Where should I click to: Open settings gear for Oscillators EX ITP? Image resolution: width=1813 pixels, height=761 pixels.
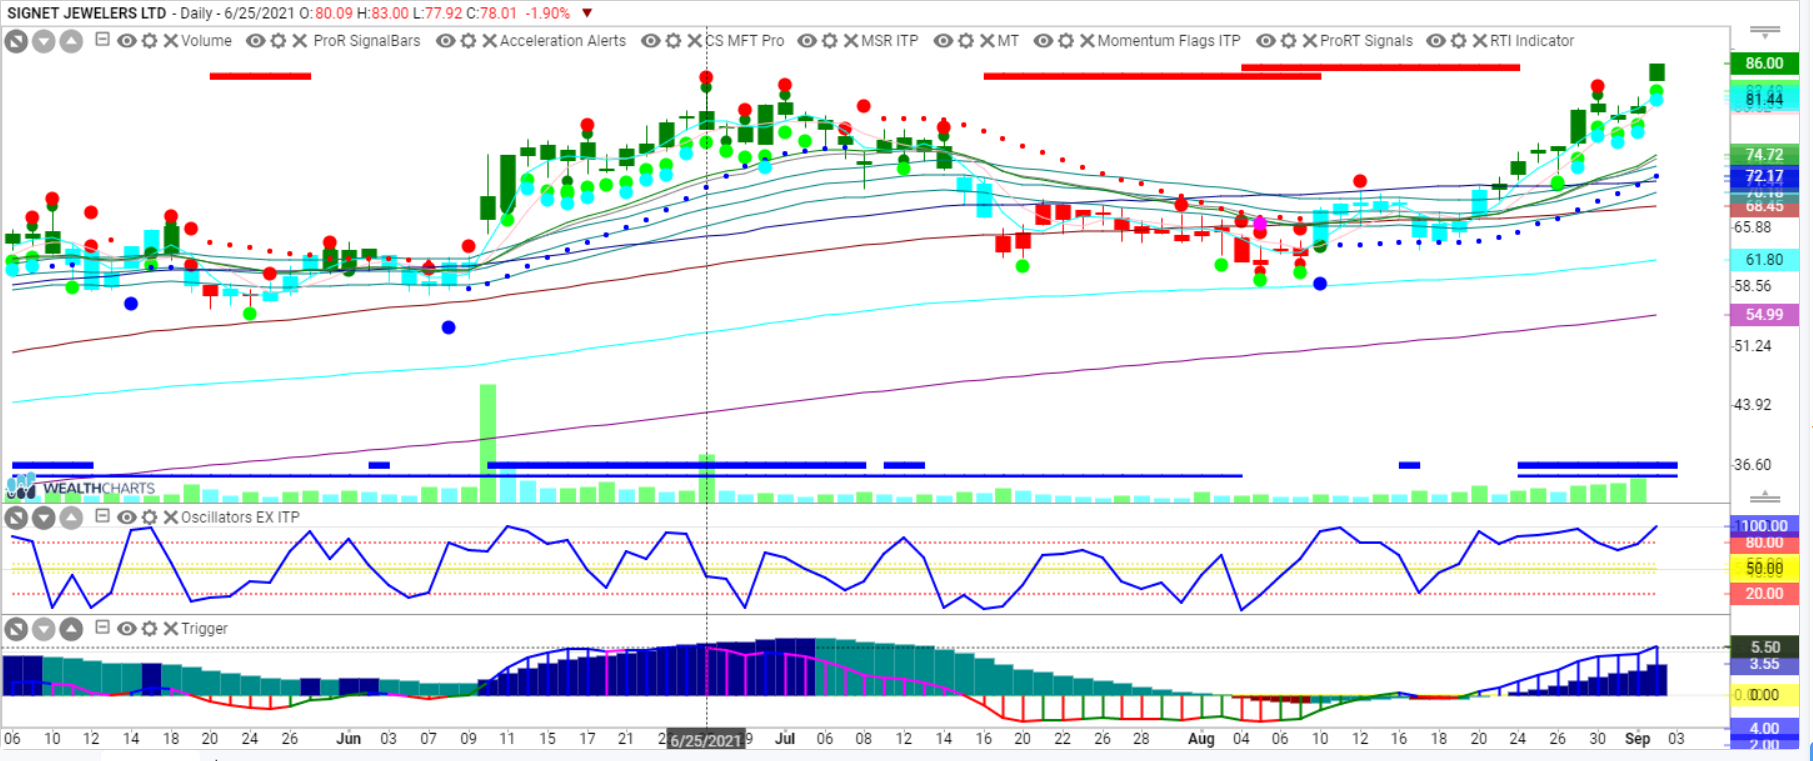[x=149, y=517]
